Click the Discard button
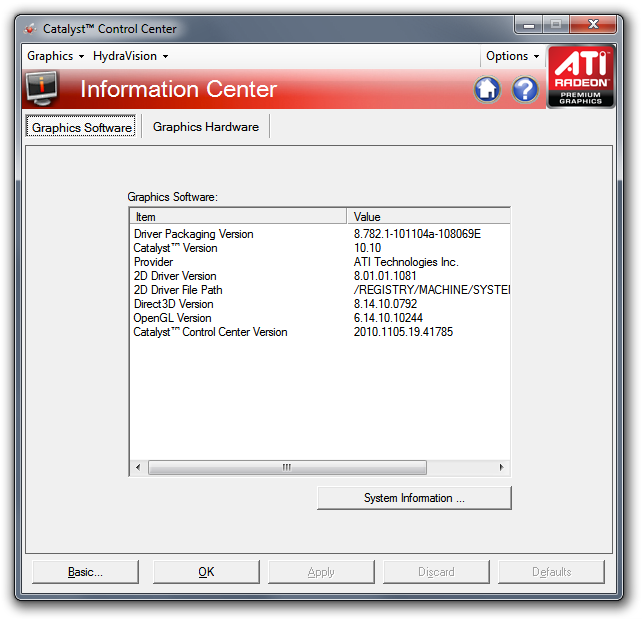Screen dimensions: 642x619 436,572
